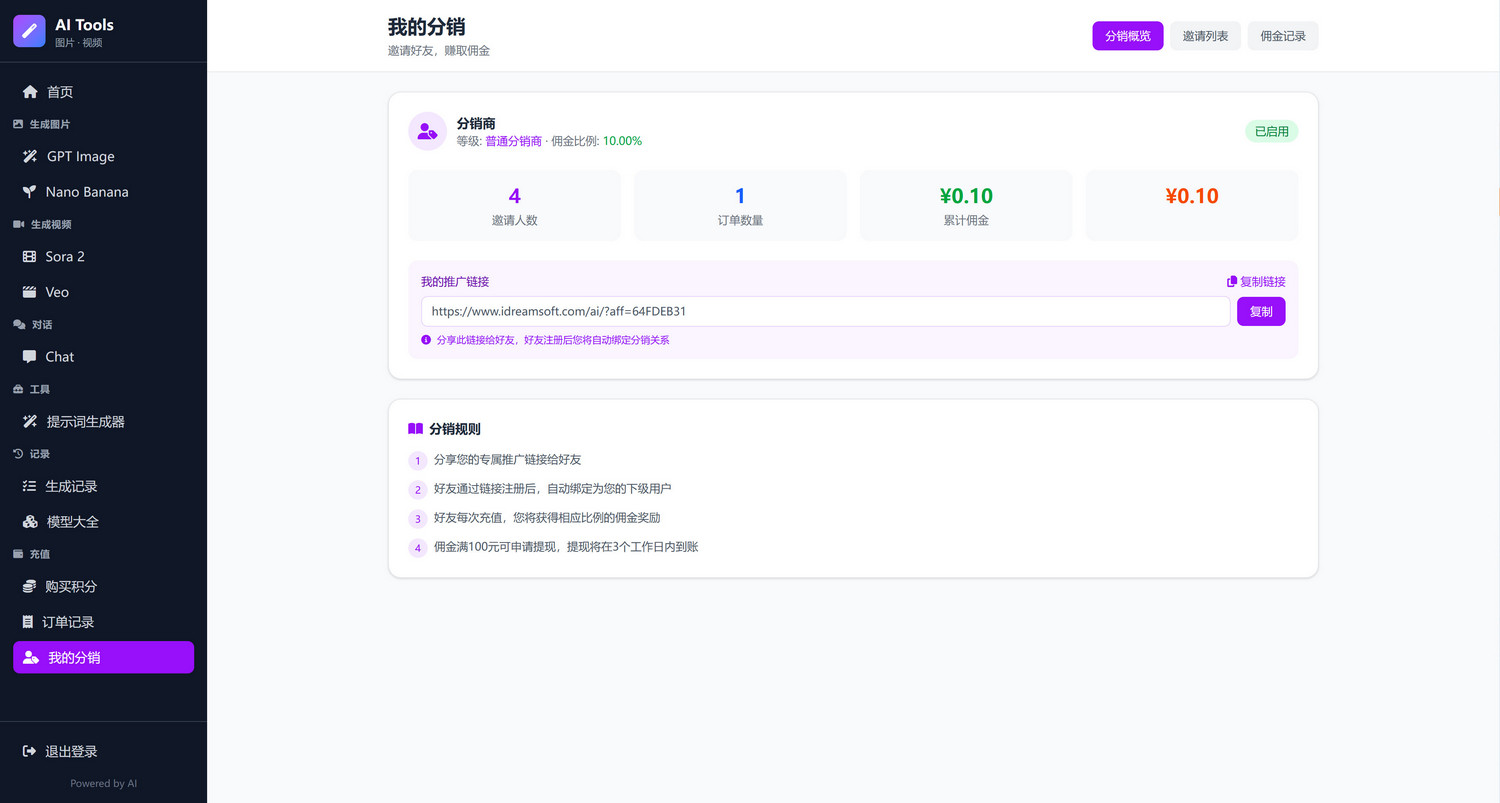The image size is (1500, 803).
Task: Open the 佣金记录 tab
Action: (1282, 36)
